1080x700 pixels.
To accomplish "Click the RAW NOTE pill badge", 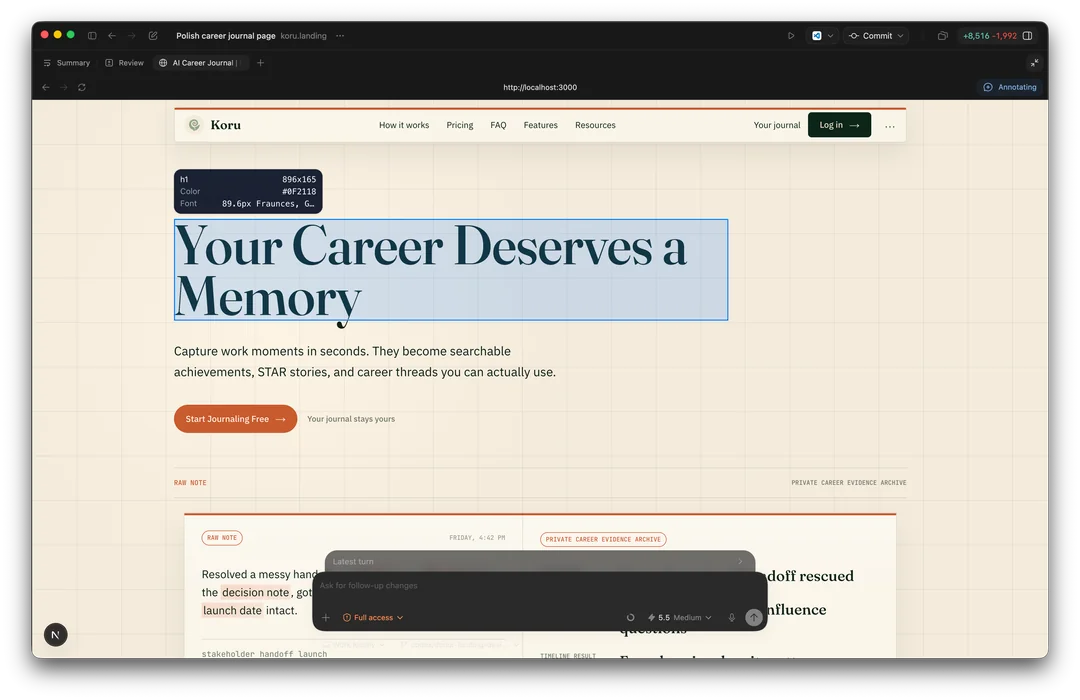I will [x=222, y=537].
